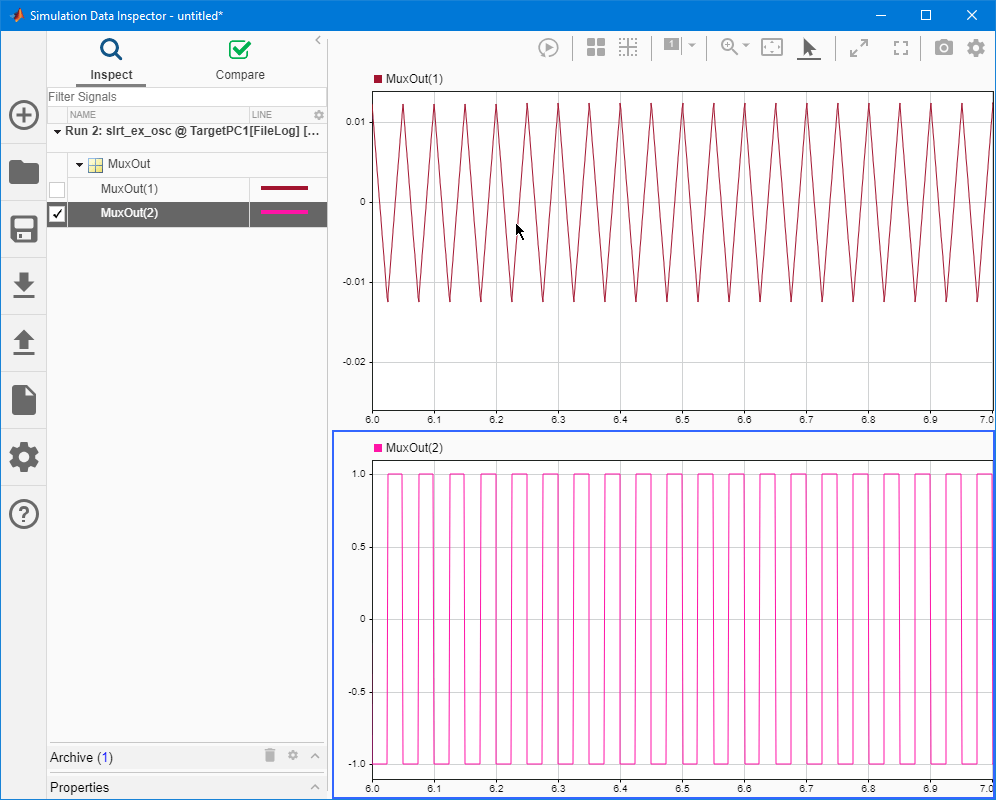Open the Simulation Data Inspector preferences gear
The image size is (996, 800).
pyautogui.click(x=975, y=47)
